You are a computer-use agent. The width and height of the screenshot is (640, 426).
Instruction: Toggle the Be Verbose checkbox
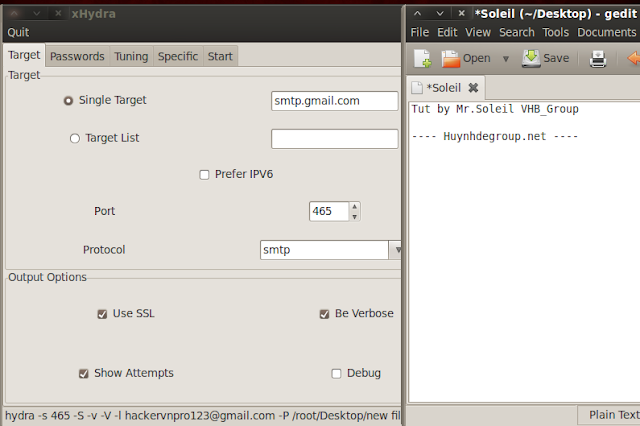tap(324, 314)
